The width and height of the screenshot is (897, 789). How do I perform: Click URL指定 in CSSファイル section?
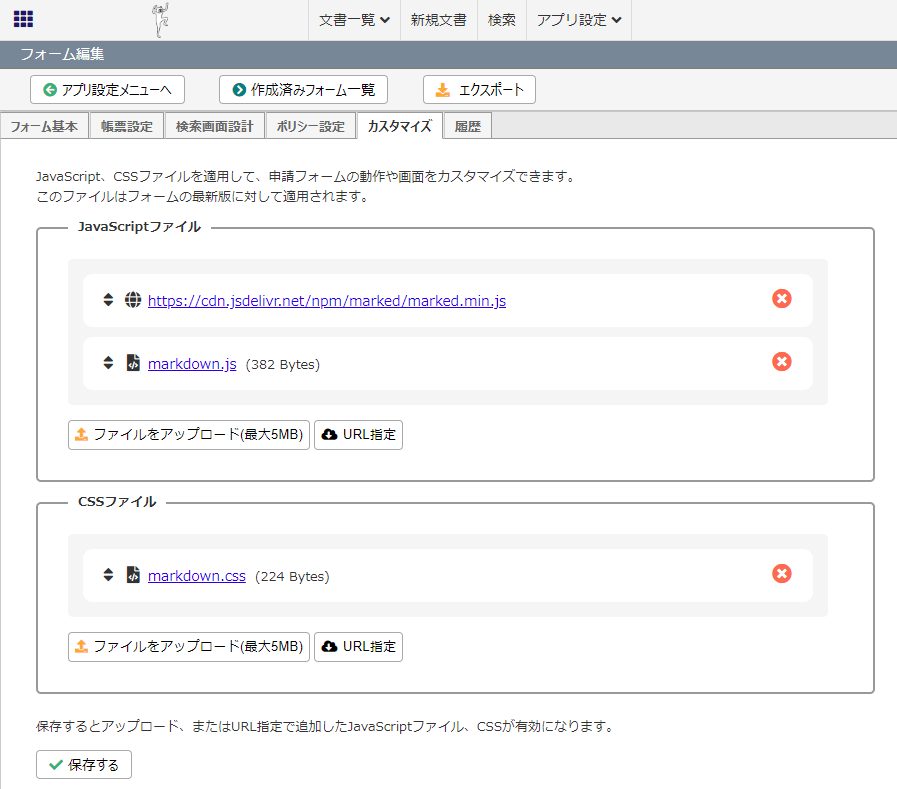coord(358,647)
